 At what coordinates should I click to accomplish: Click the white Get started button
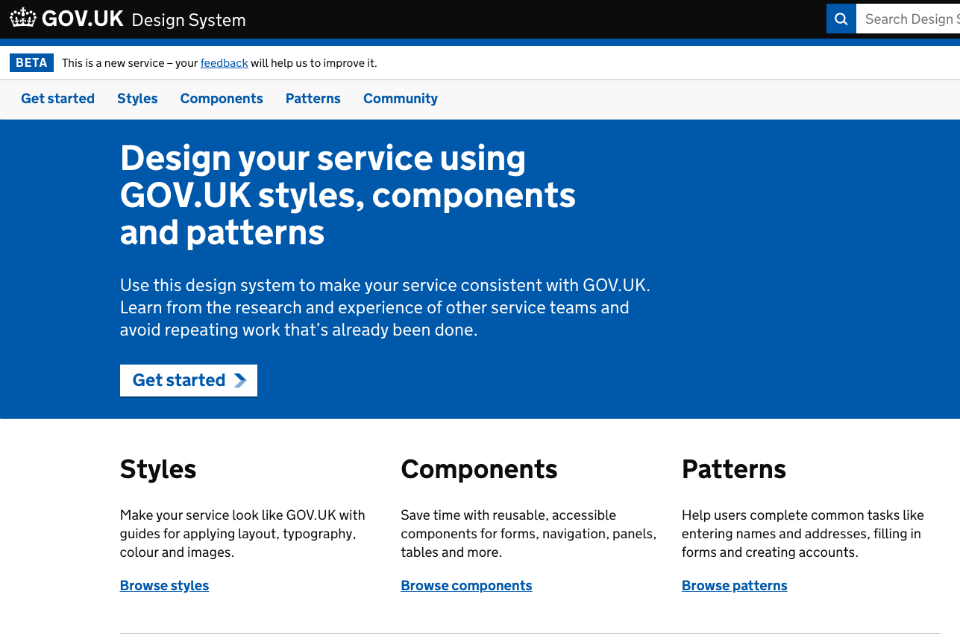click(189, 380)
